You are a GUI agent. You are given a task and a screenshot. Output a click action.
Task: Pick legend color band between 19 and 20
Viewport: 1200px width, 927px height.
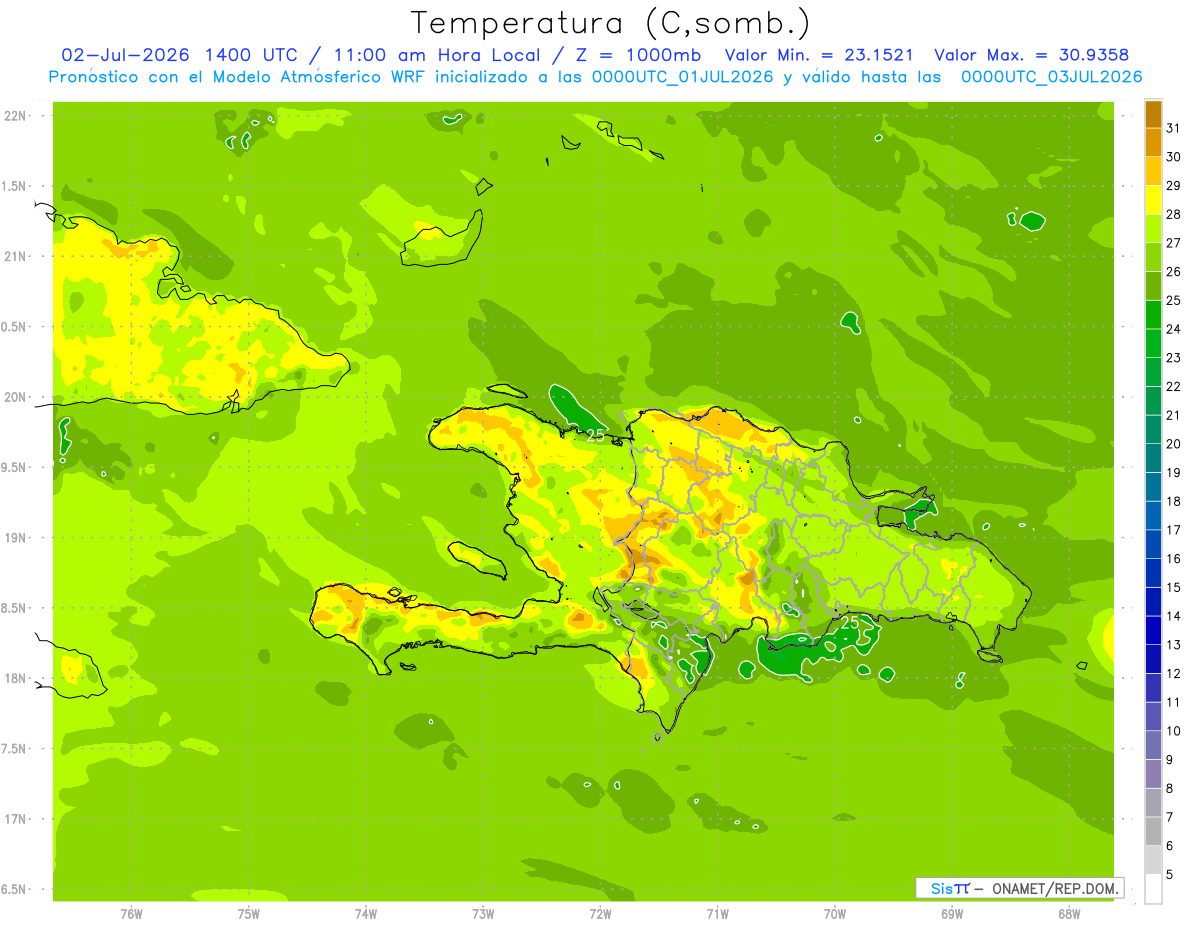1153,459
